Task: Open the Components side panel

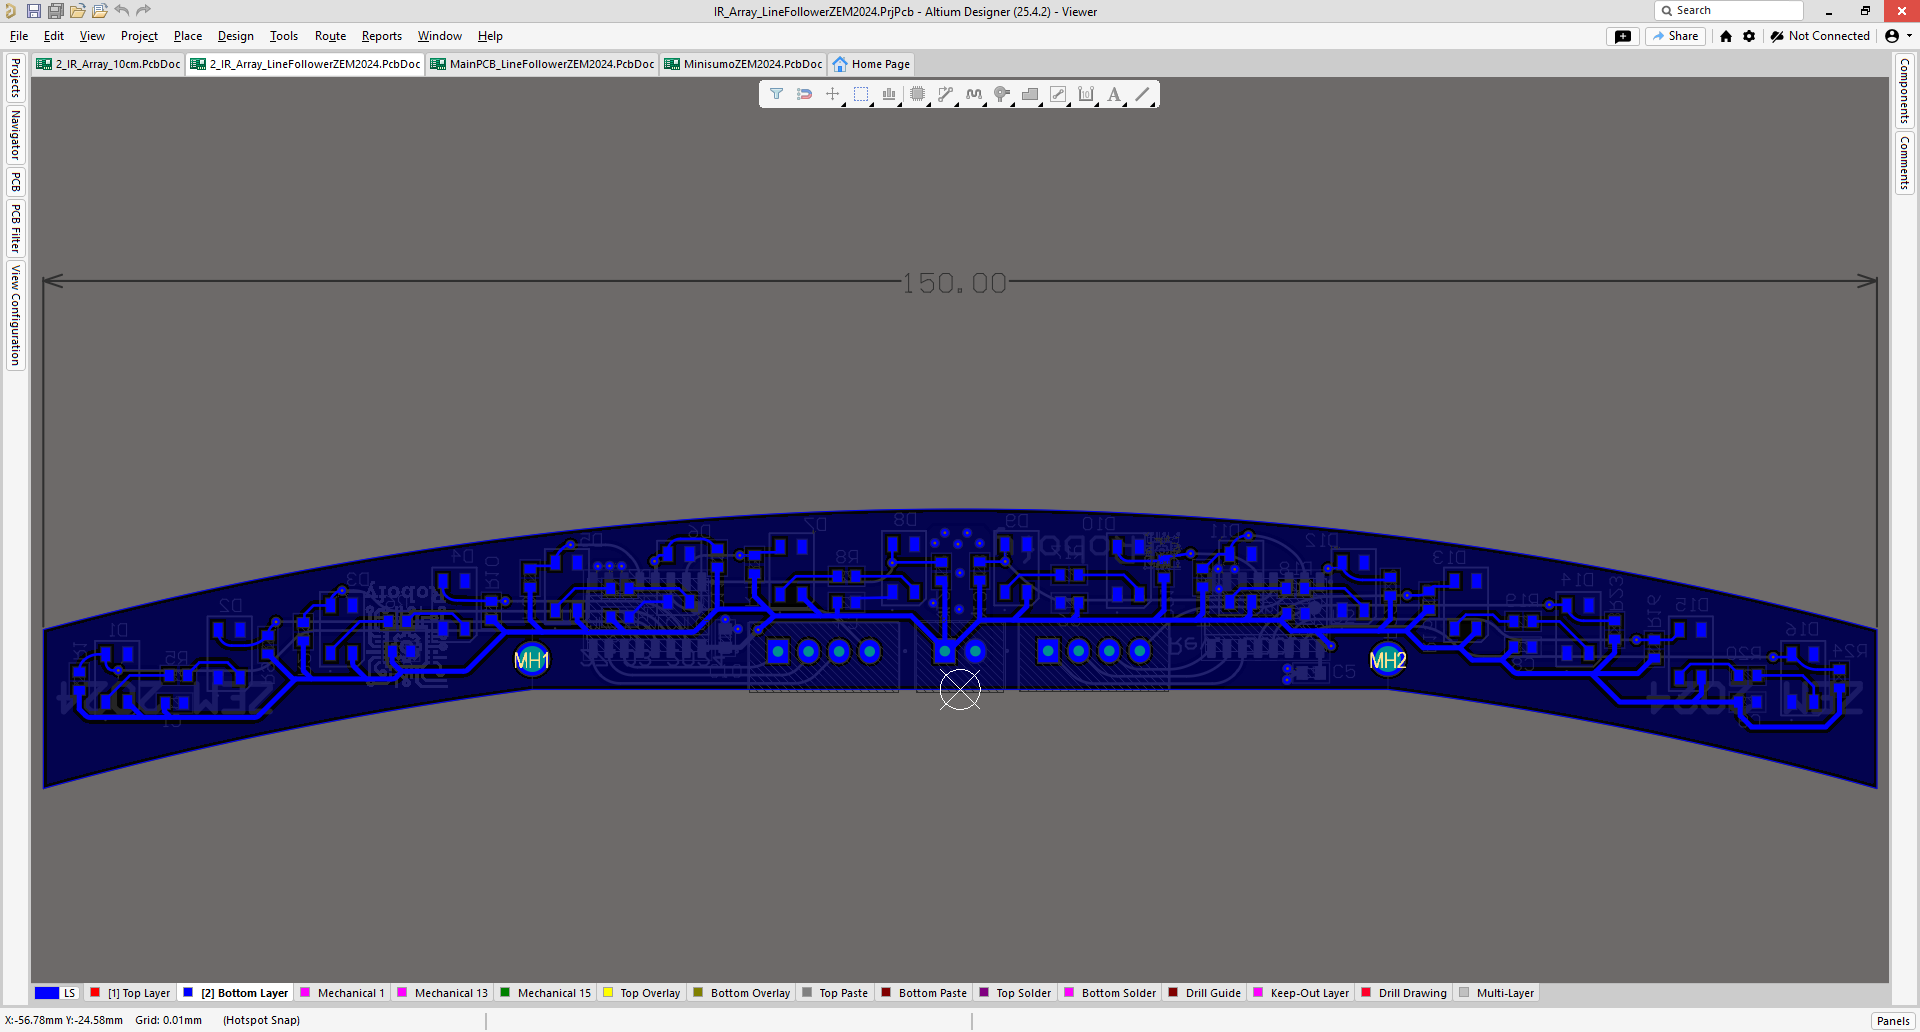Action: 1904,91
